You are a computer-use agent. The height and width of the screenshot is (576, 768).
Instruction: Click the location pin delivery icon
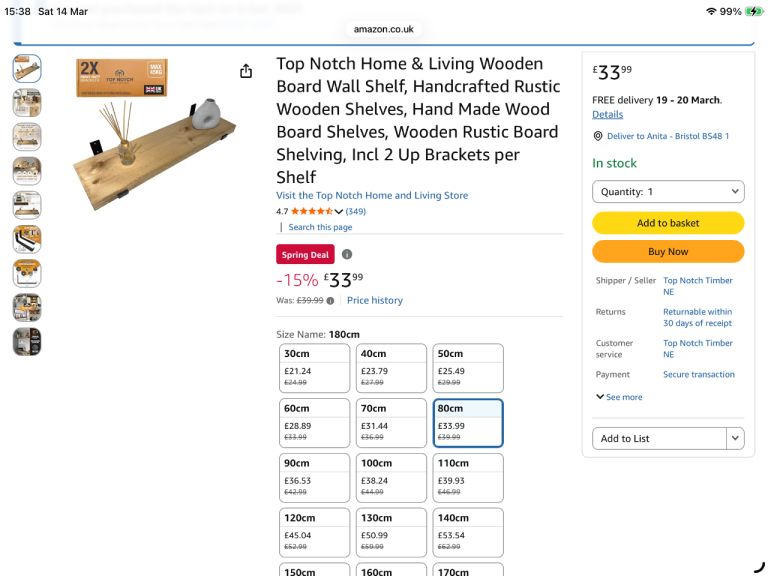point(597,136)
